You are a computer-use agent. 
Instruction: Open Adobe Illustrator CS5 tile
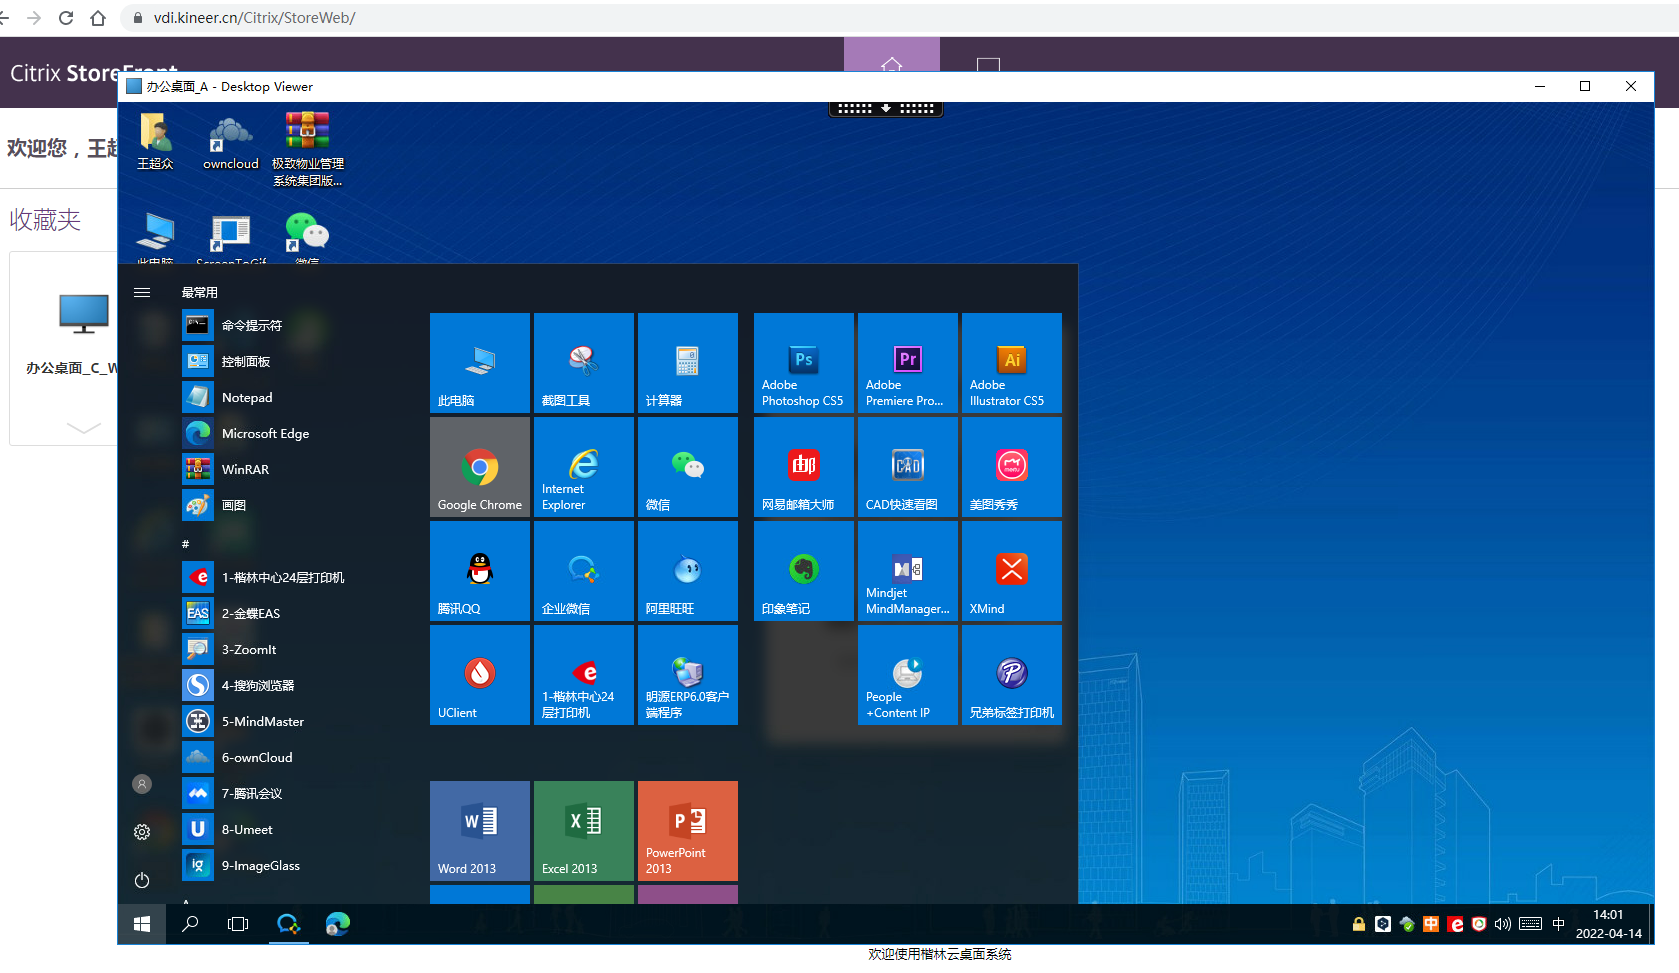click(1012, 363)
